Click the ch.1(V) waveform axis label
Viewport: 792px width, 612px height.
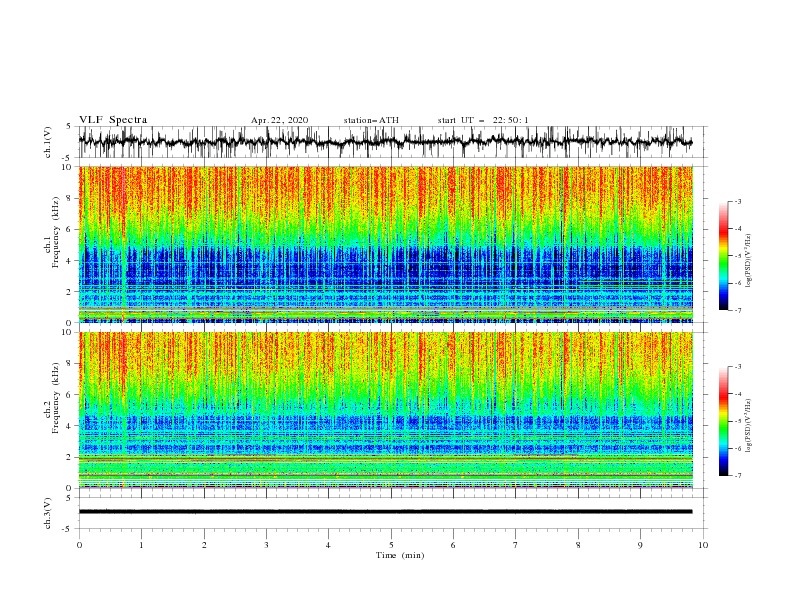pyautogui.click(x=47, y=142)
